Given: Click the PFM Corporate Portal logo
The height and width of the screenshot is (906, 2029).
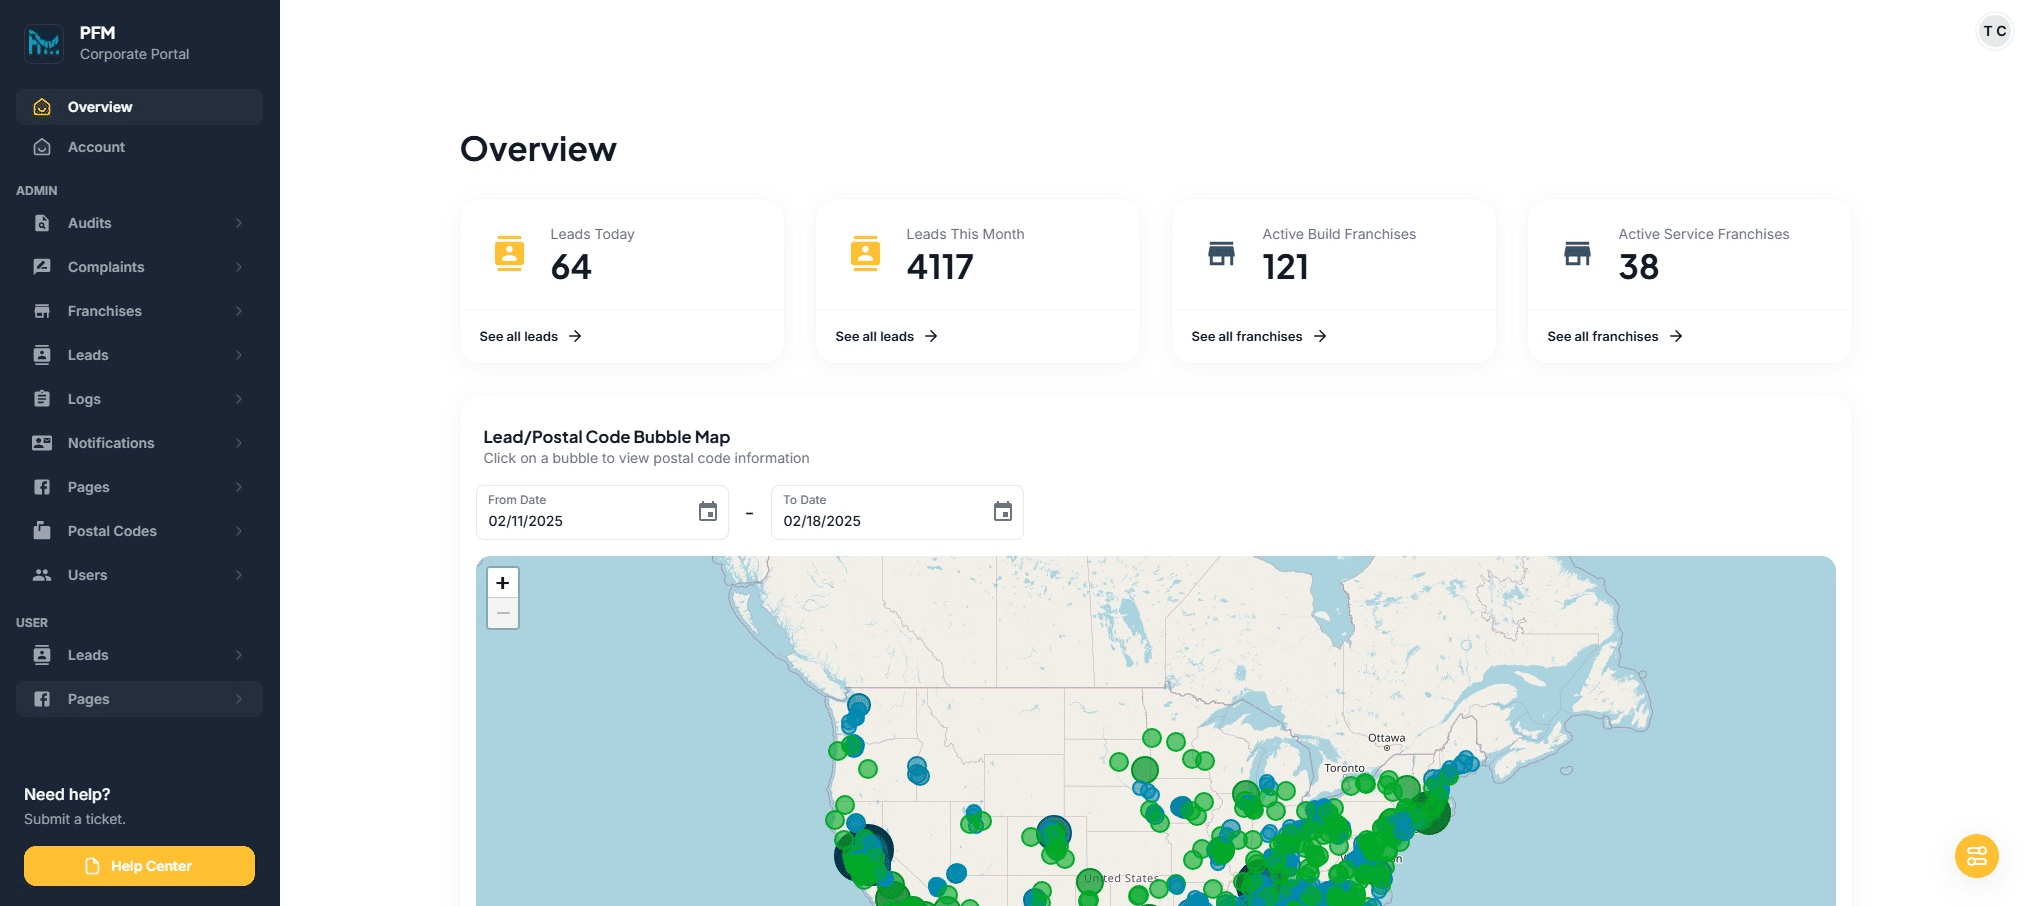Looking at the screenshot, I should point(44,43).
